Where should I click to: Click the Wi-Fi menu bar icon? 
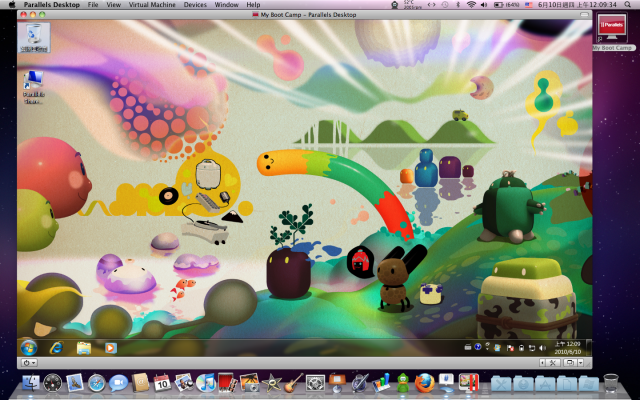[471, 5]
